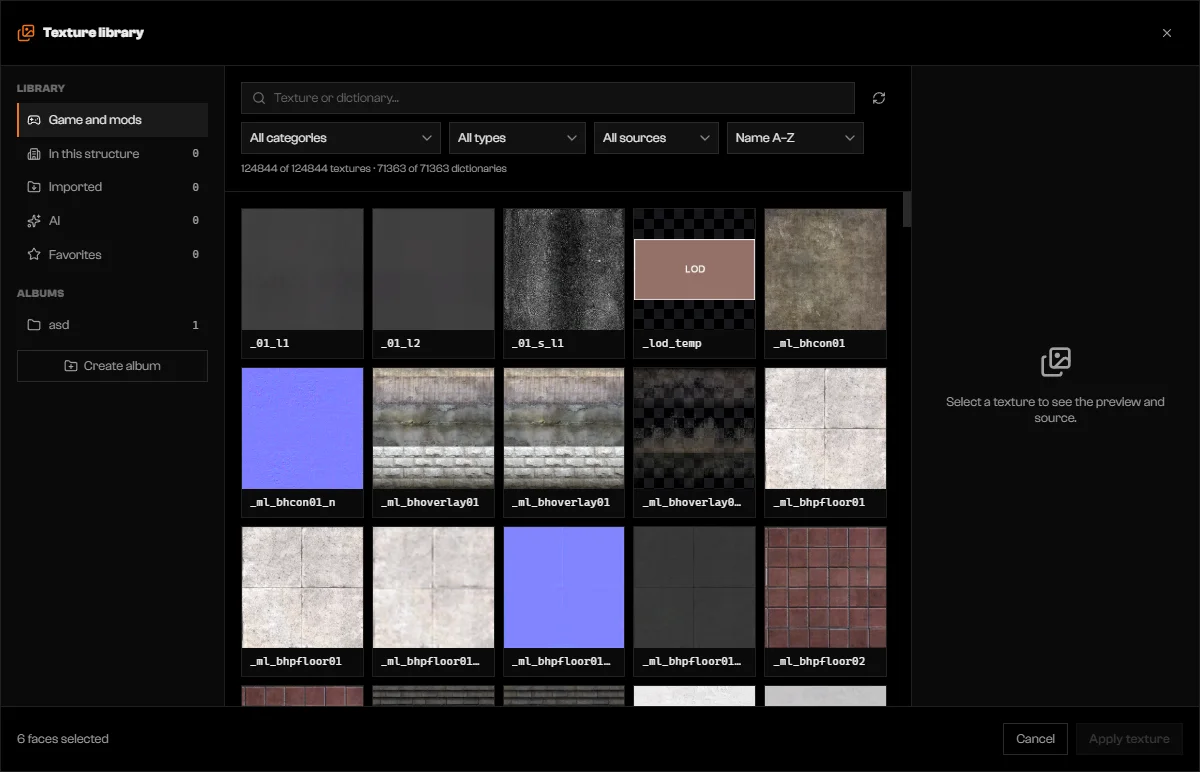Select the Game and mods library
The image size is (1200, 772).
click(x=112, y=120)
